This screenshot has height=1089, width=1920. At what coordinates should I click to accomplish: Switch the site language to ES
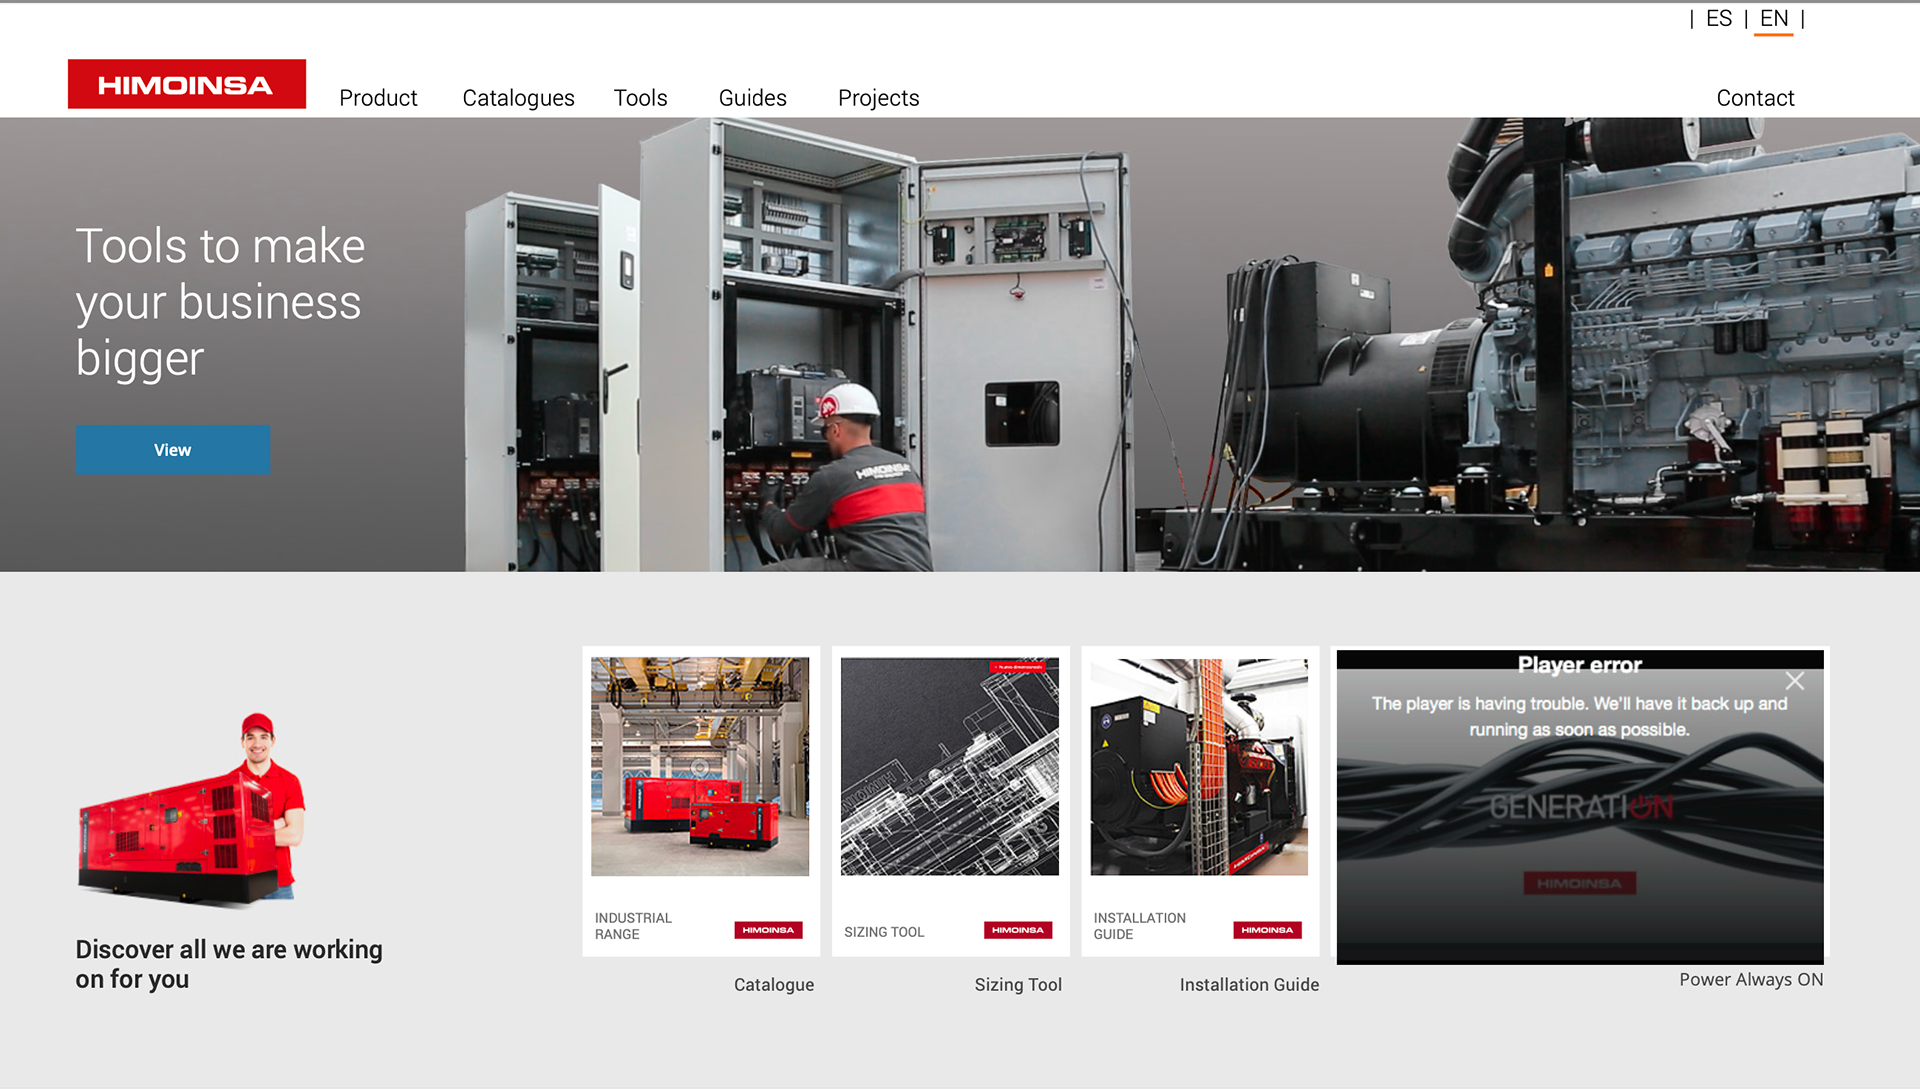tap(1718, 19)
